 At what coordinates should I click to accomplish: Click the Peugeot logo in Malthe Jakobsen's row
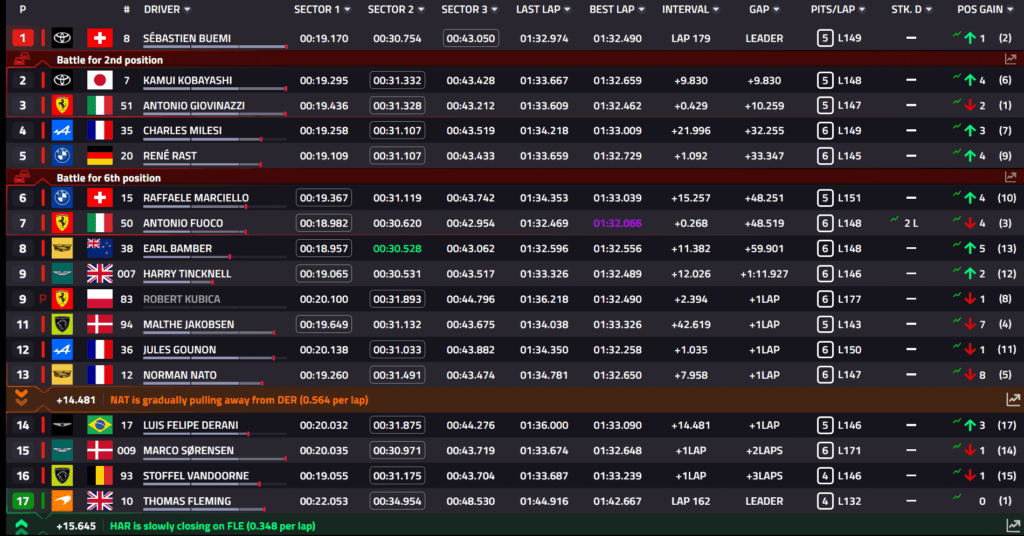click(62, 324)
